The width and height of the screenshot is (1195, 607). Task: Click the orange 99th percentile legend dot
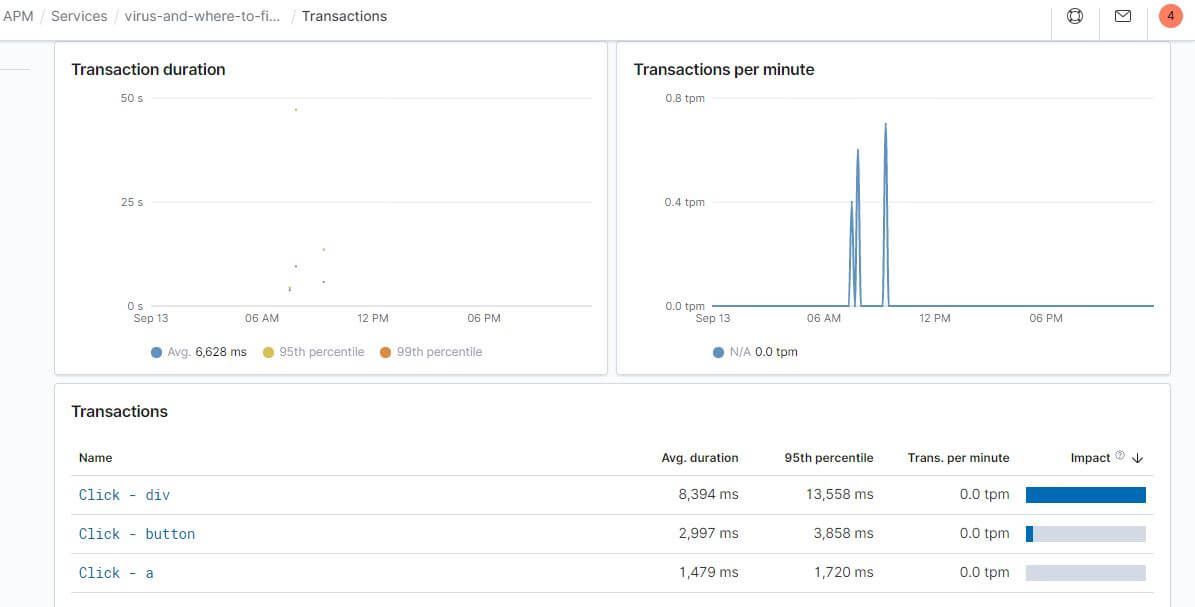pos(385,351)
